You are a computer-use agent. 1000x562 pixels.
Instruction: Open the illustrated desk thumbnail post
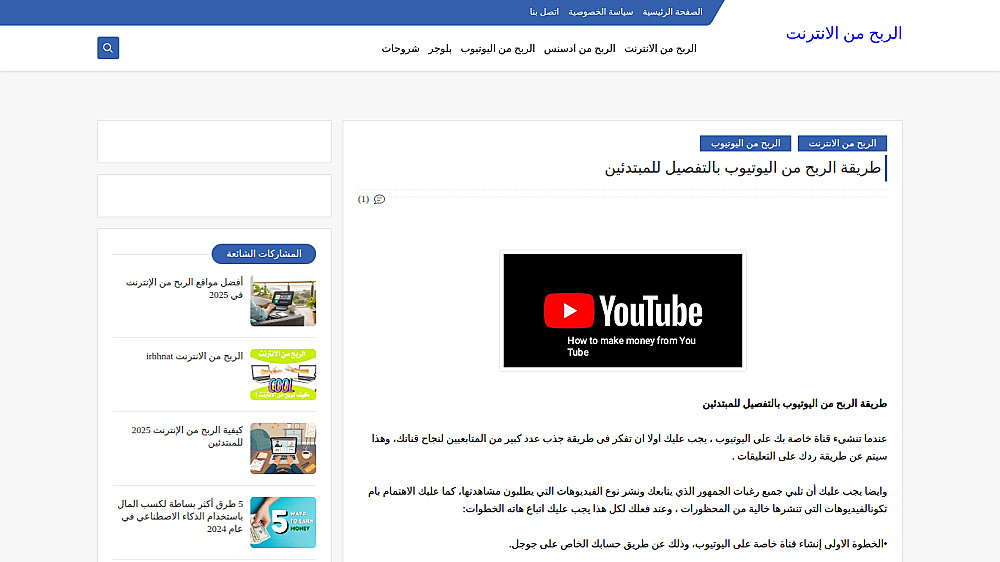pyautogui.click(x=283, y=448)
